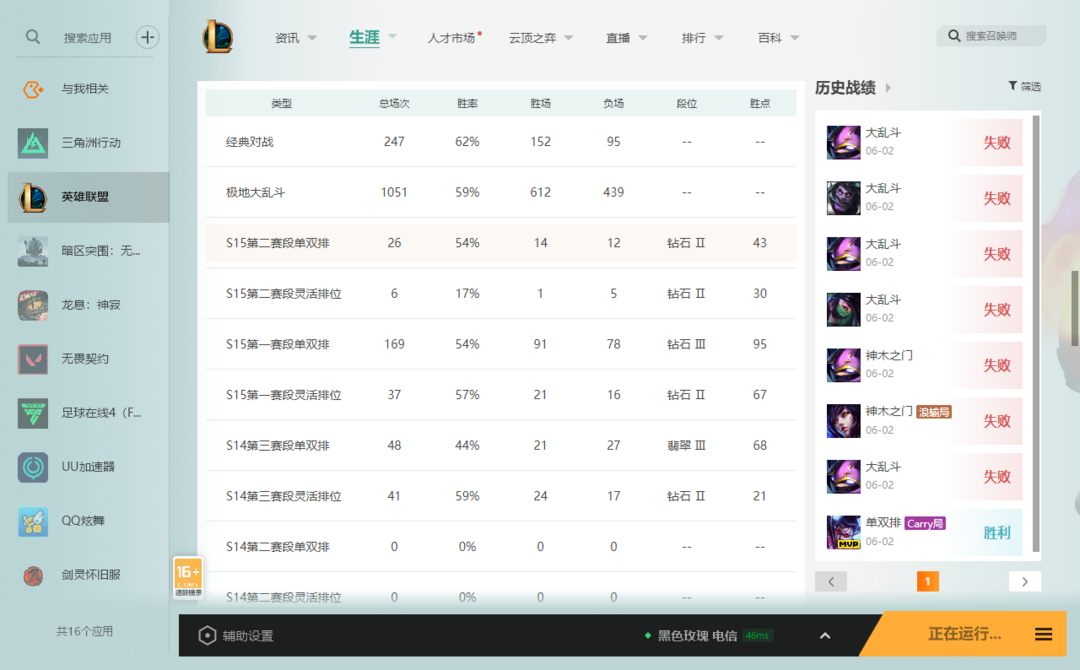Viewport: 1080px width, 670px height.
Task: Expand the server list up-chevron
Action: tap(825, 636)
